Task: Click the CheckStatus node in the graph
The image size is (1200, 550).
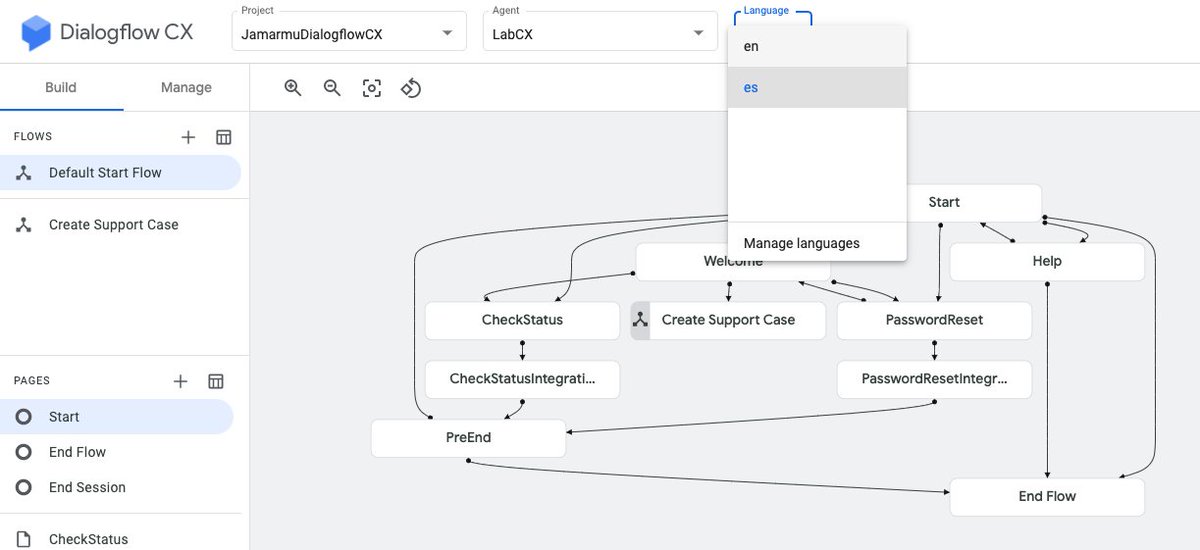Action: (x=522, y=320)
